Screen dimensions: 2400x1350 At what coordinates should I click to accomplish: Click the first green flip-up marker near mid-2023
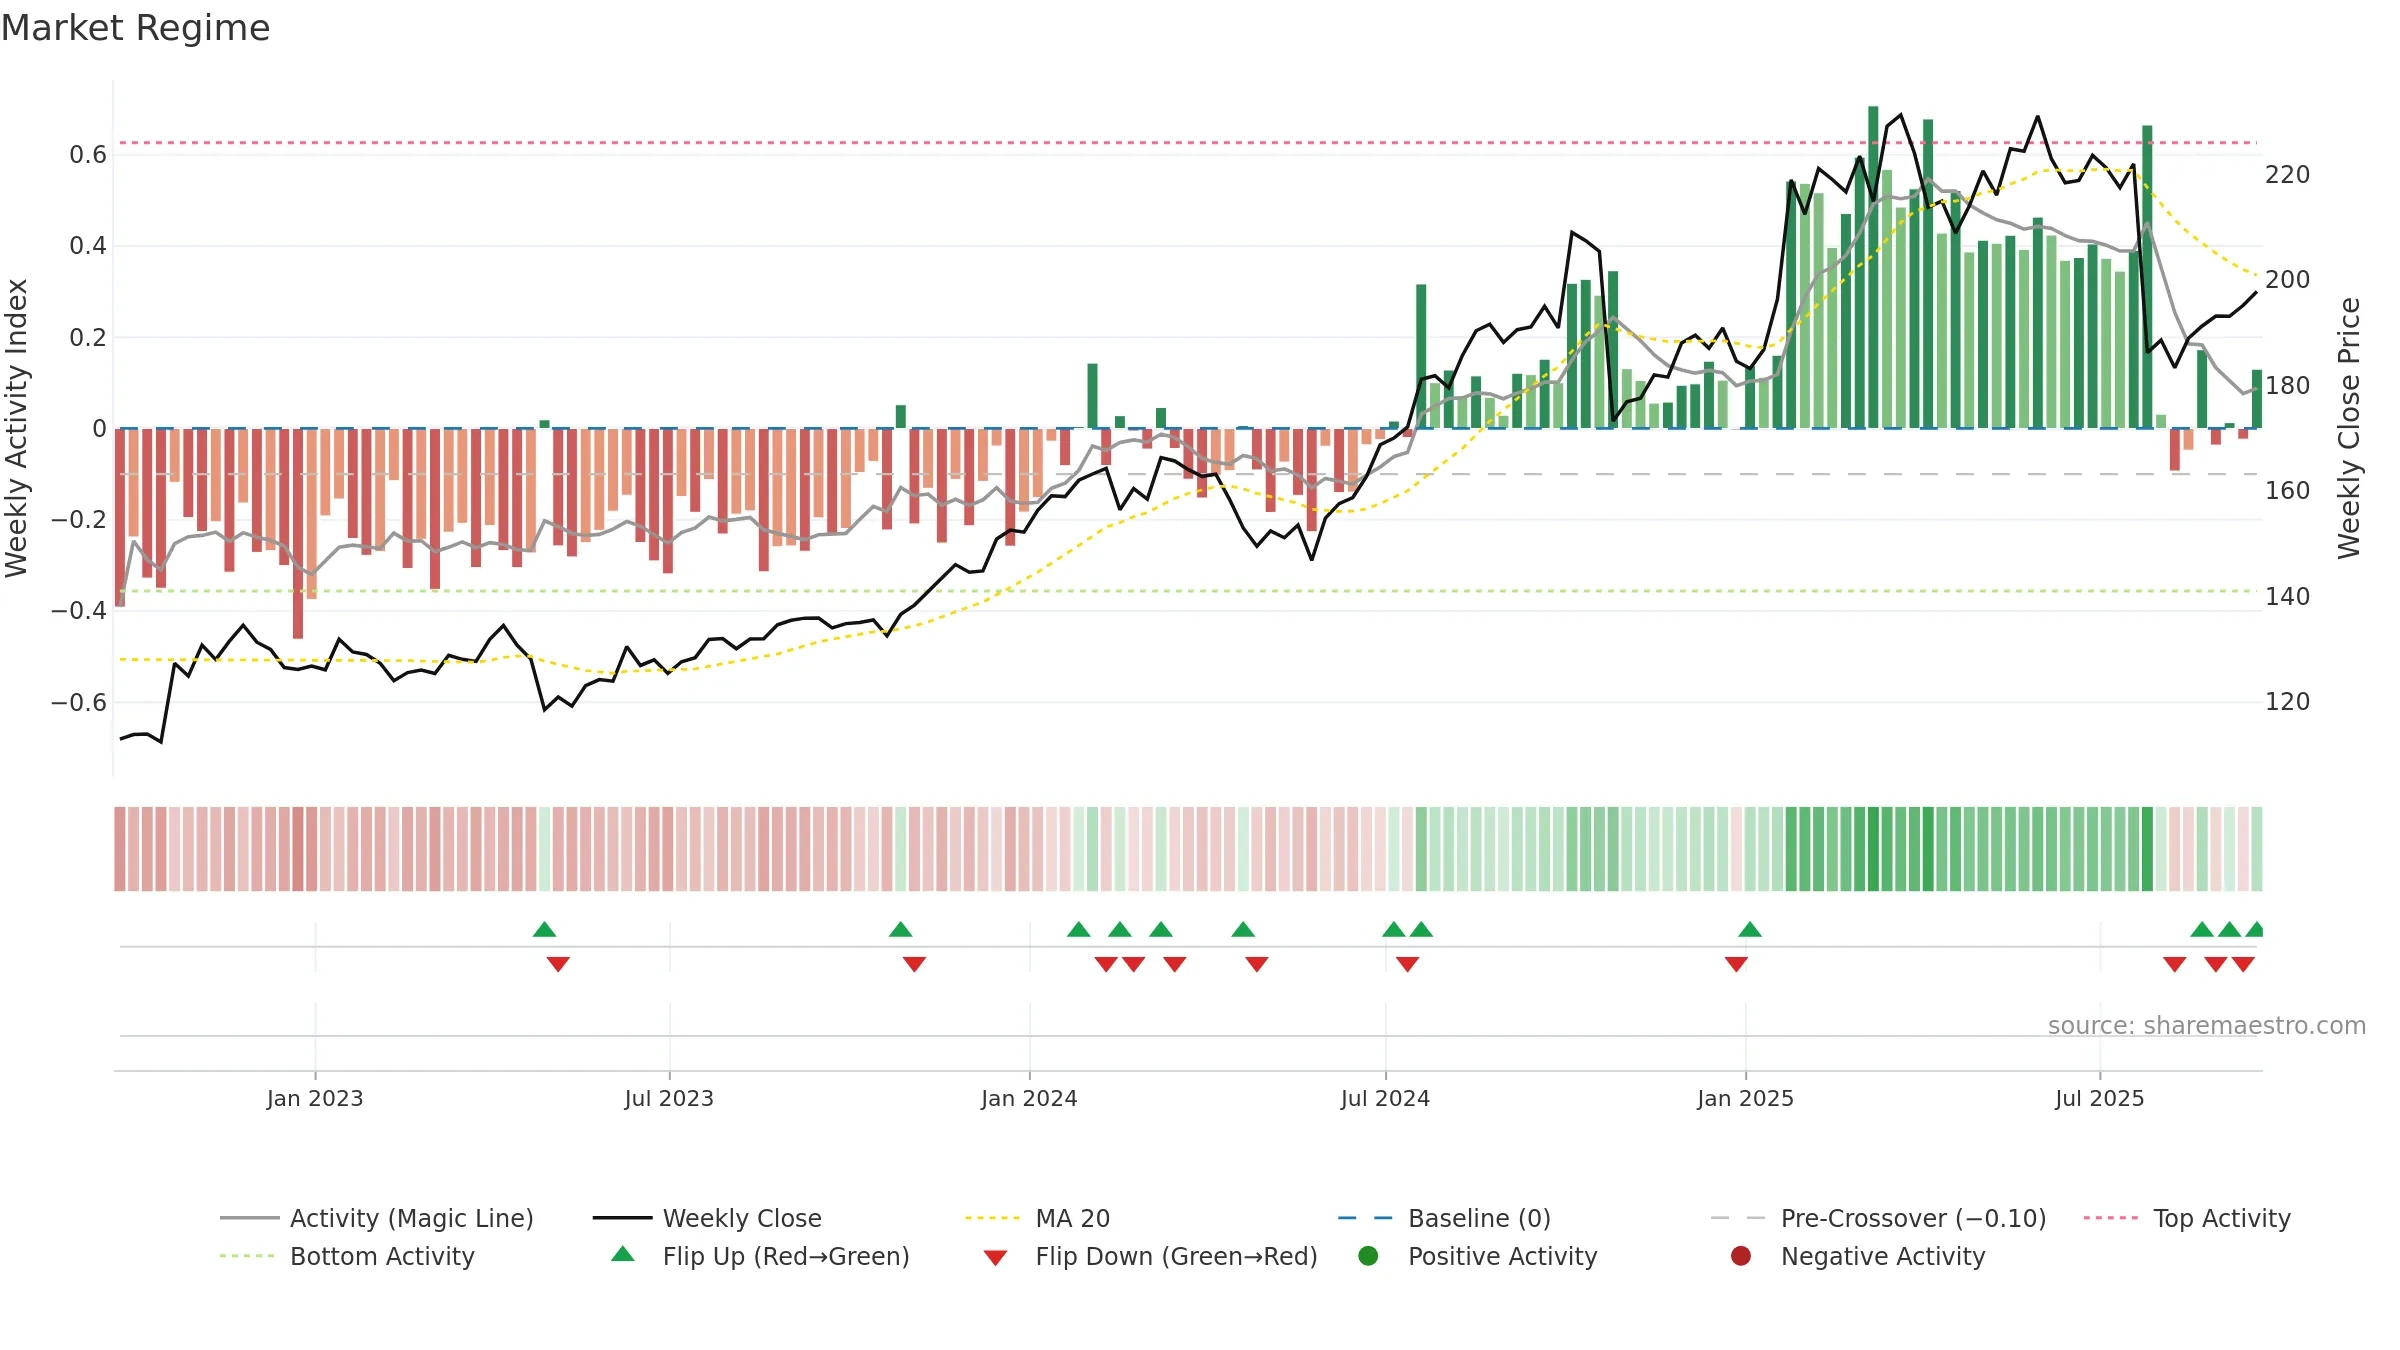click(544, 930)
